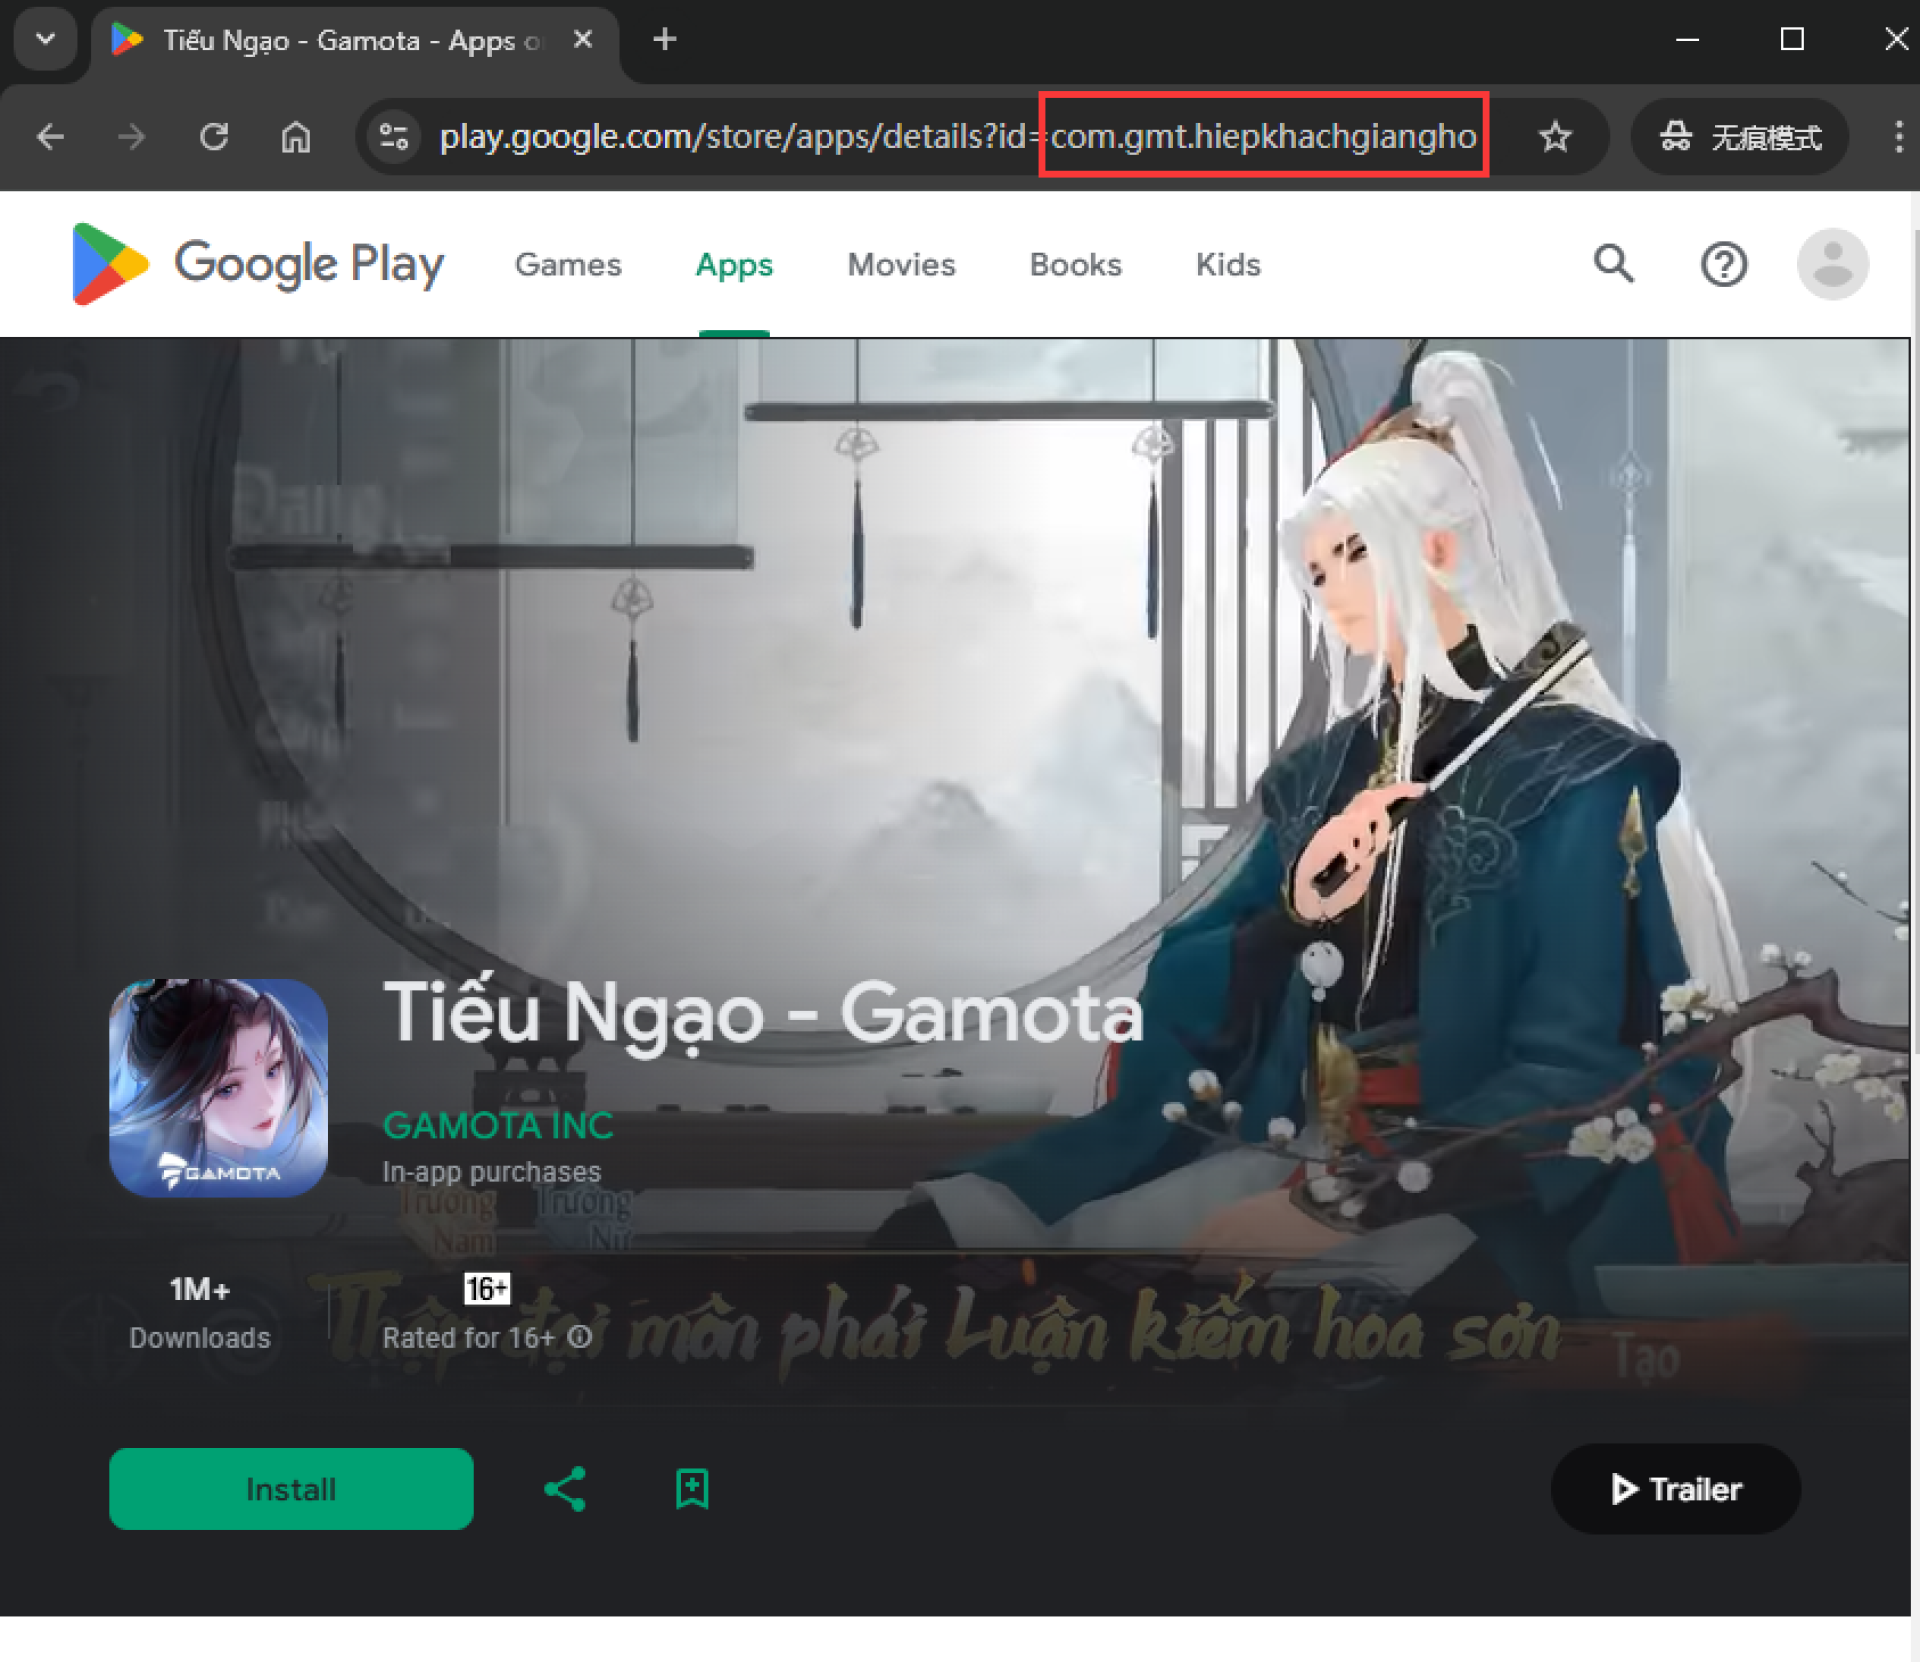The height and width of the screenshot is (1662, 1920).
Task: Share the Tiếu Ngạo app
Action: (x=564, y=1489)
